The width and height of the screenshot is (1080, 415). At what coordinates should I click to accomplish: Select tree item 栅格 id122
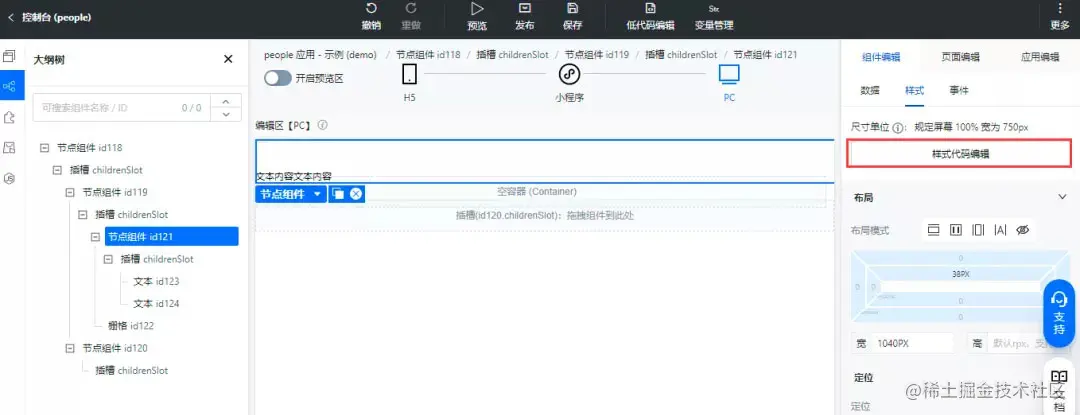[x=130, y=326]
